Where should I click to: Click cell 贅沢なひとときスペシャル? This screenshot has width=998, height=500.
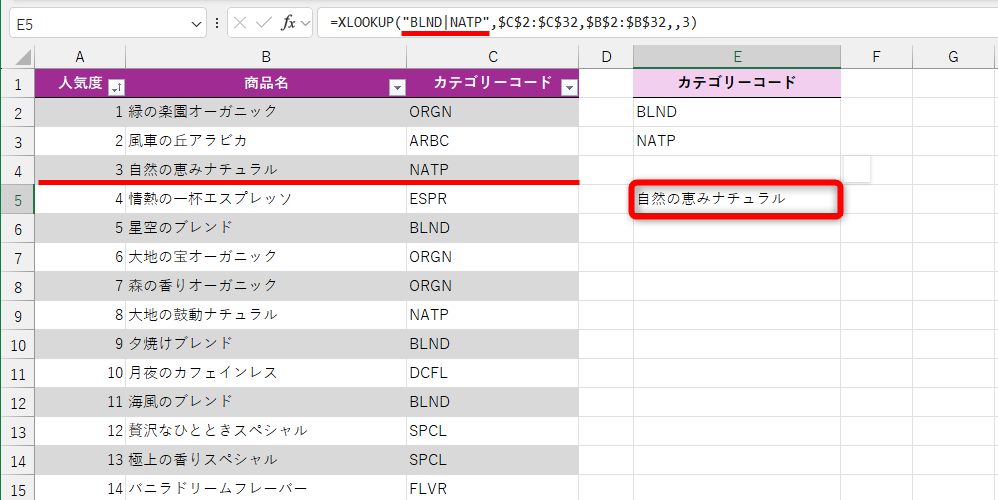(266, 431)
